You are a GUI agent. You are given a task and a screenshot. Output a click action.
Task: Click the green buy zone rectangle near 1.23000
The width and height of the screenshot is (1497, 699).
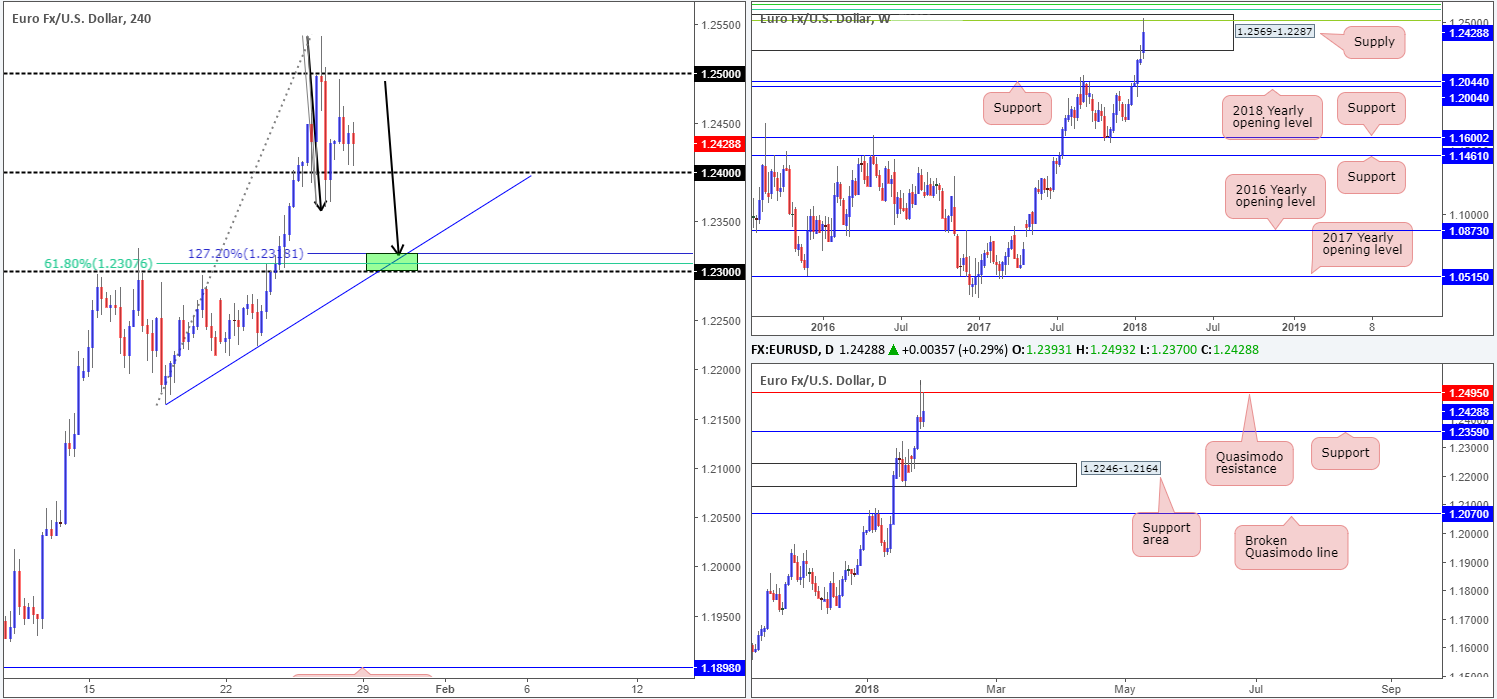pos(392,262)
